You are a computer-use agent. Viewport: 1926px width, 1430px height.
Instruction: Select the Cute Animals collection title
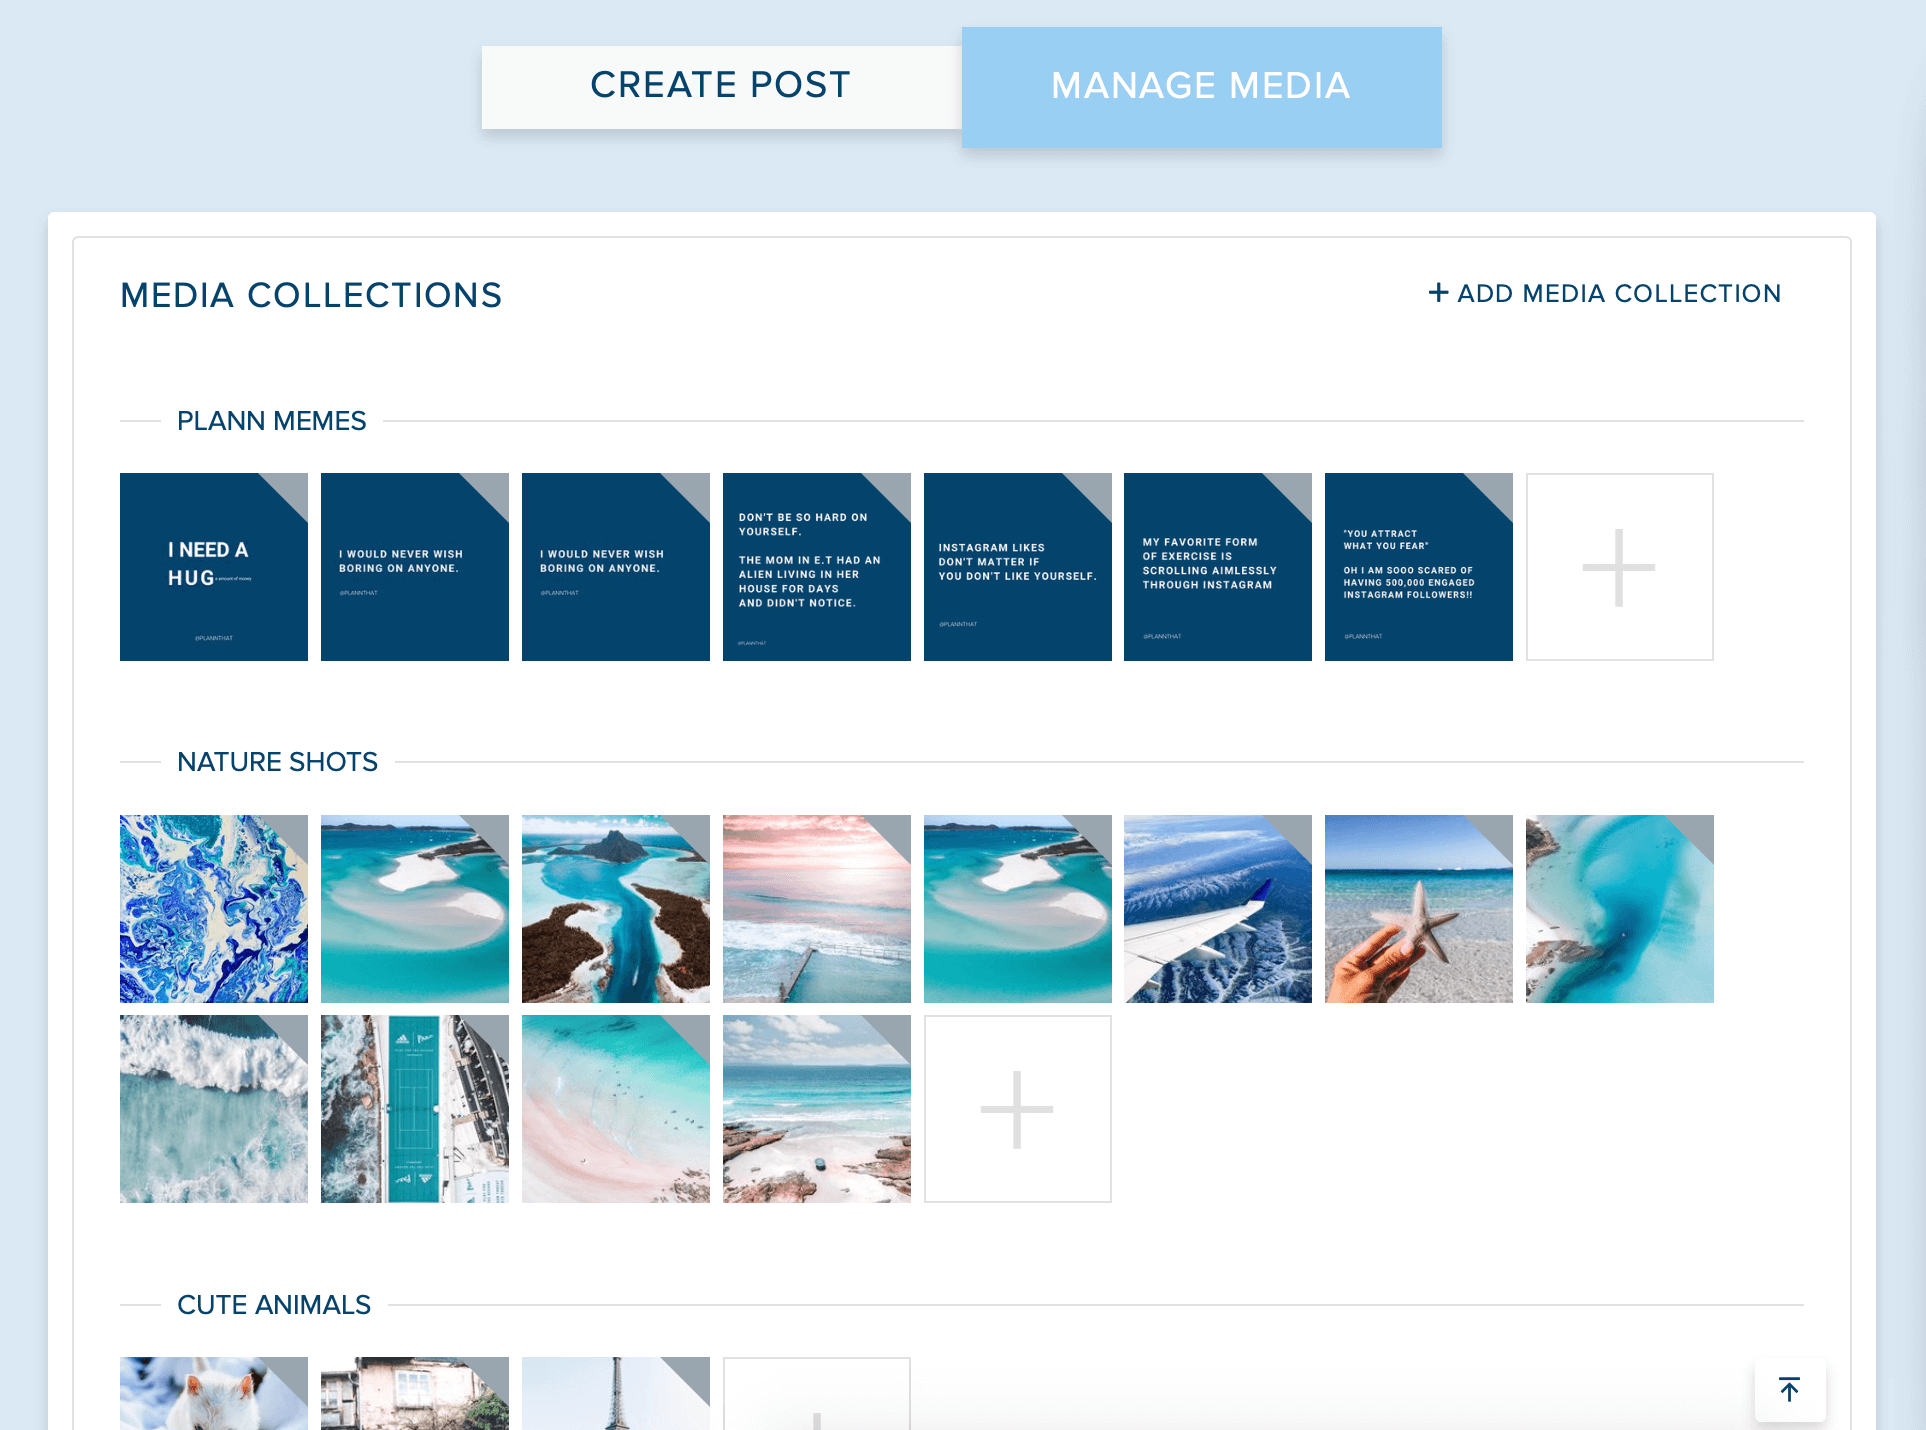point(274,1304)
